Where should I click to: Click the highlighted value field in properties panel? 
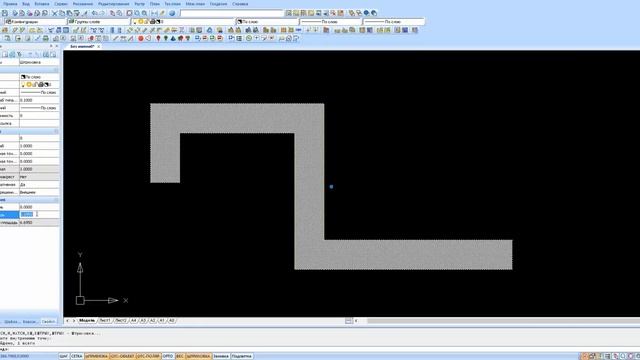click(39, 214)
